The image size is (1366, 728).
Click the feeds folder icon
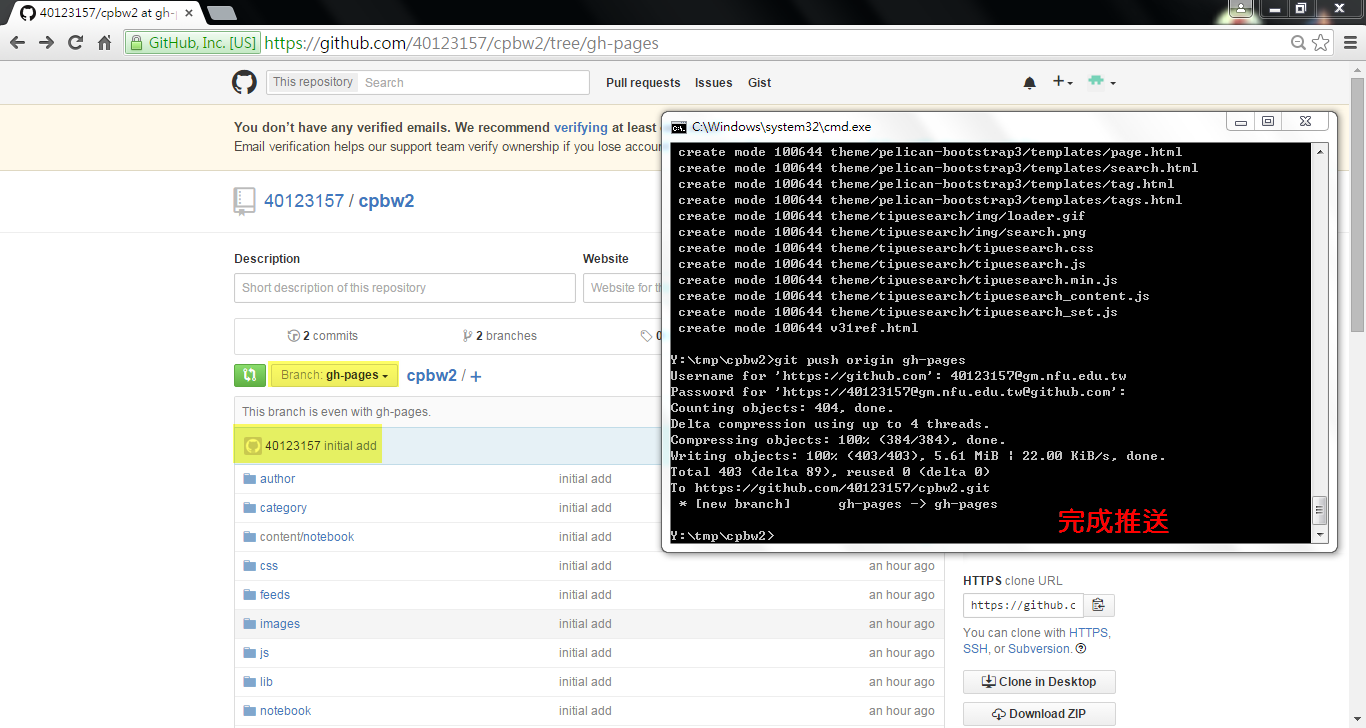[x=249, y=595]
